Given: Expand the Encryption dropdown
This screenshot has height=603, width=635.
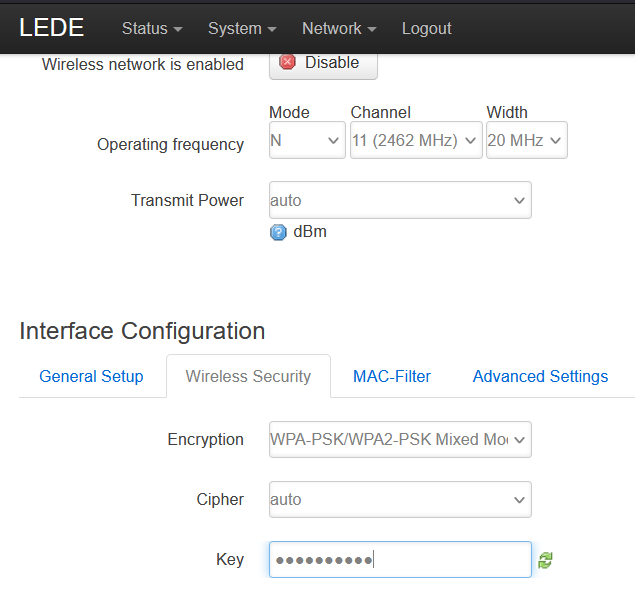Looking at the screenshot, I should [x=400, y=439].
